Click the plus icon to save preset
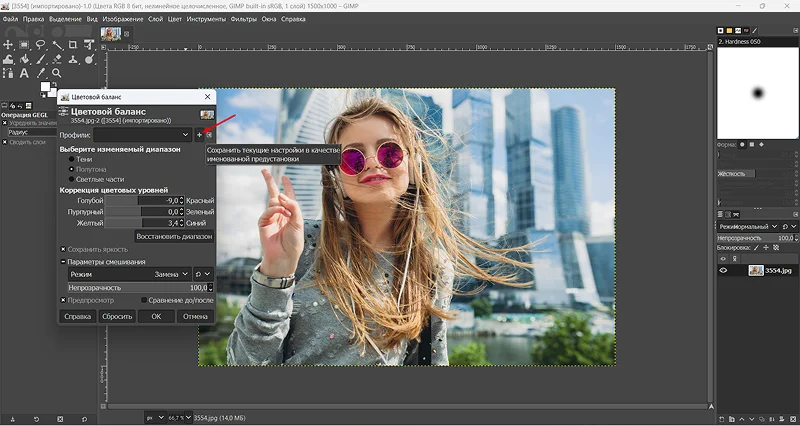This screenshot has height=426, width=800. 199,134
